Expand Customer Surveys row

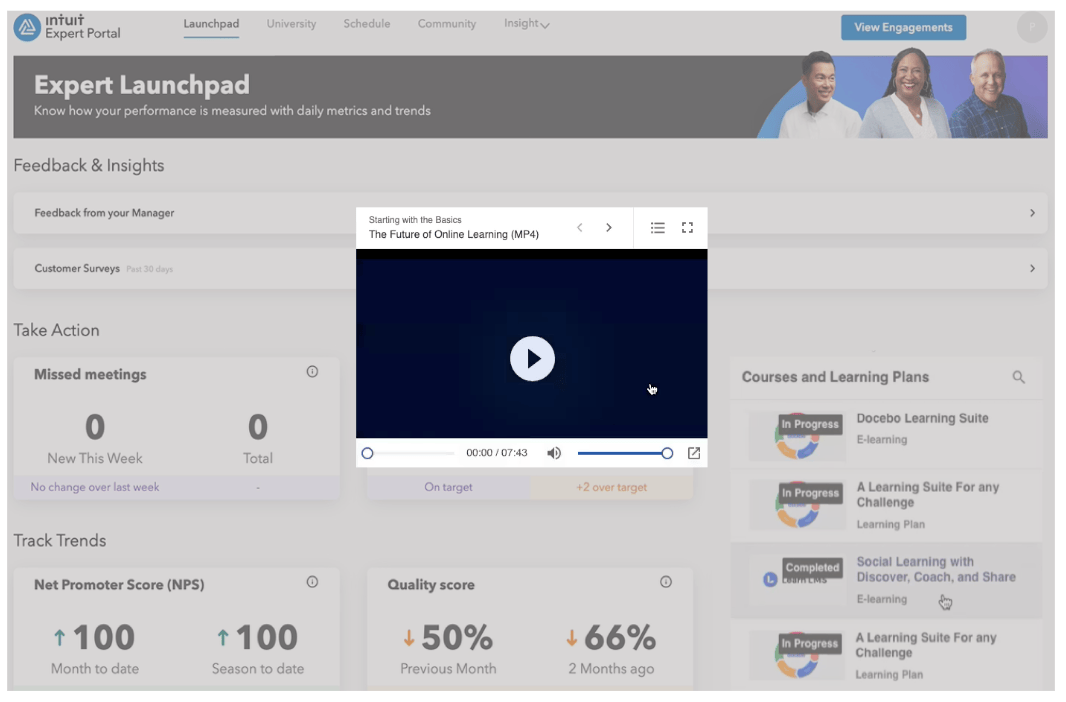point(1032,269)
